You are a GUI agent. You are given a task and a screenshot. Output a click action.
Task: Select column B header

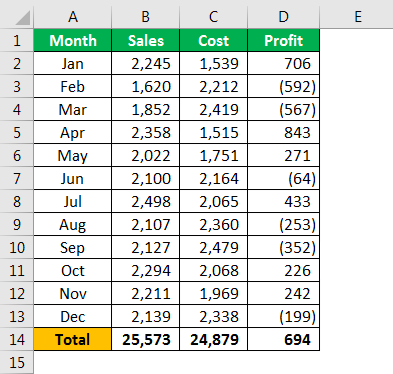pyautogui.click(x=146, y=17)
